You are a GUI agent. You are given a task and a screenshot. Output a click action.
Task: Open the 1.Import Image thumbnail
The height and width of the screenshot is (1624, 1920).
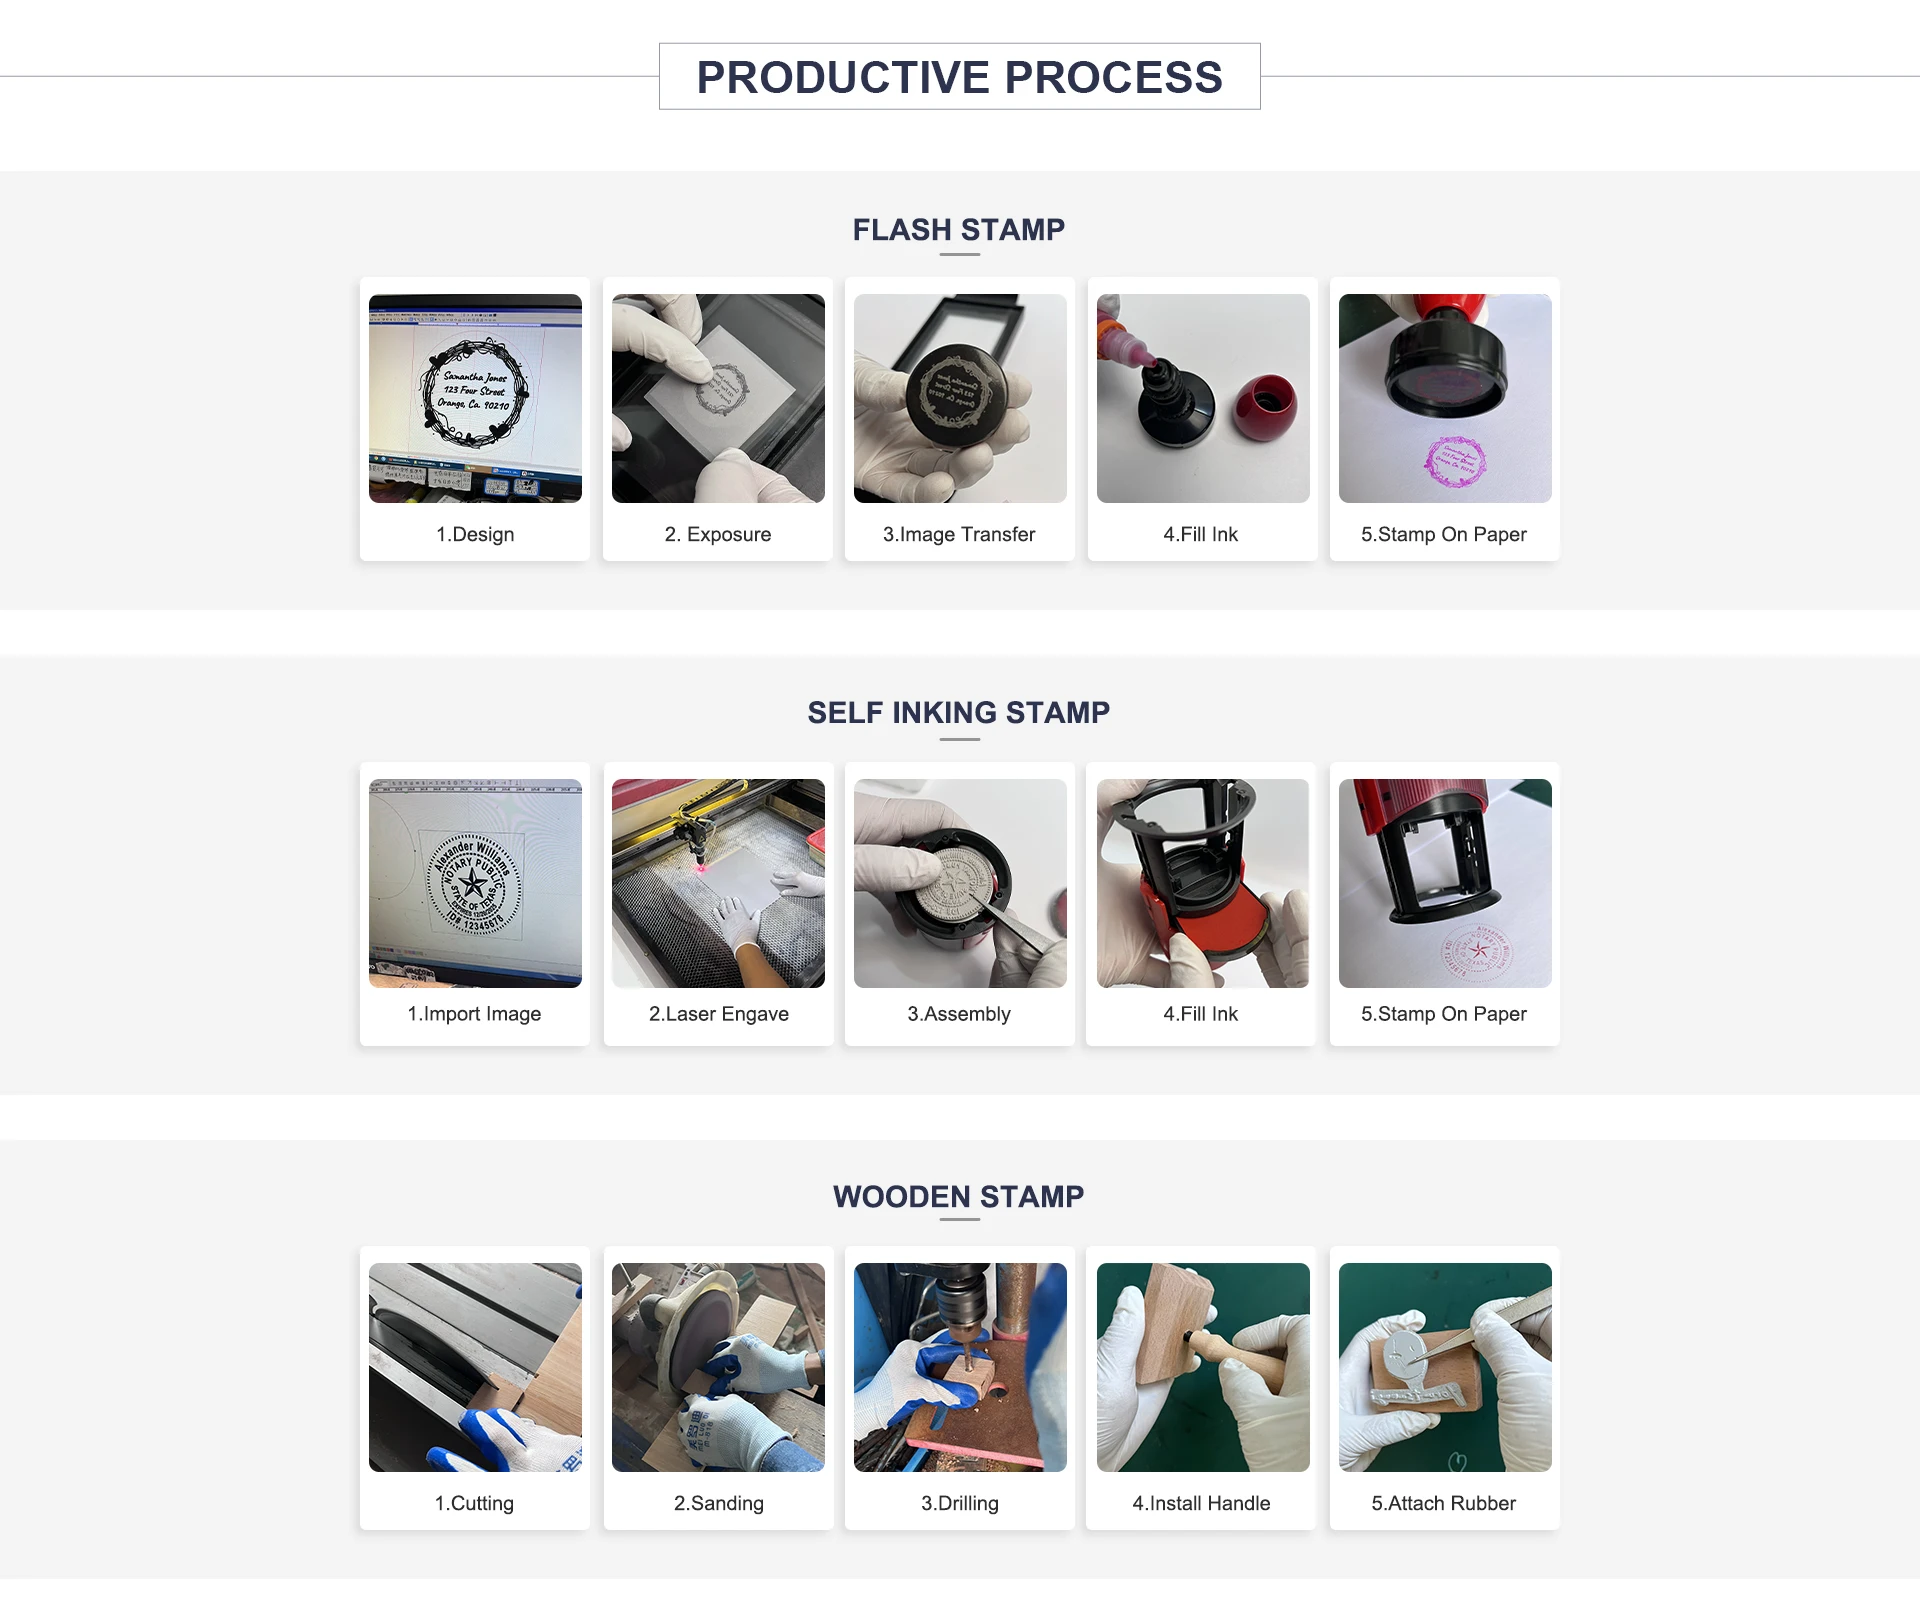click(x=475, y=883)
